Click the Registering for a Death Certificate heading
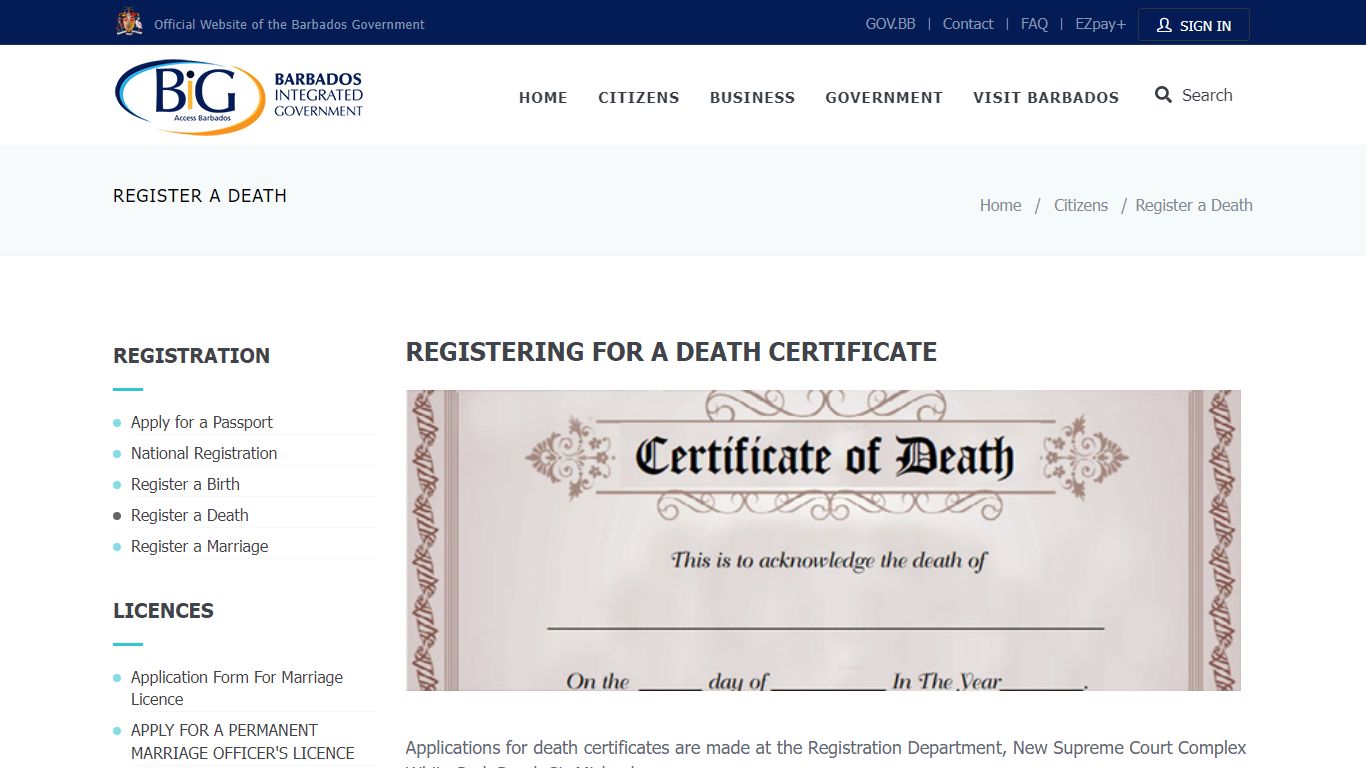The width and height of the screenshot is (1366, 768). 671,352
